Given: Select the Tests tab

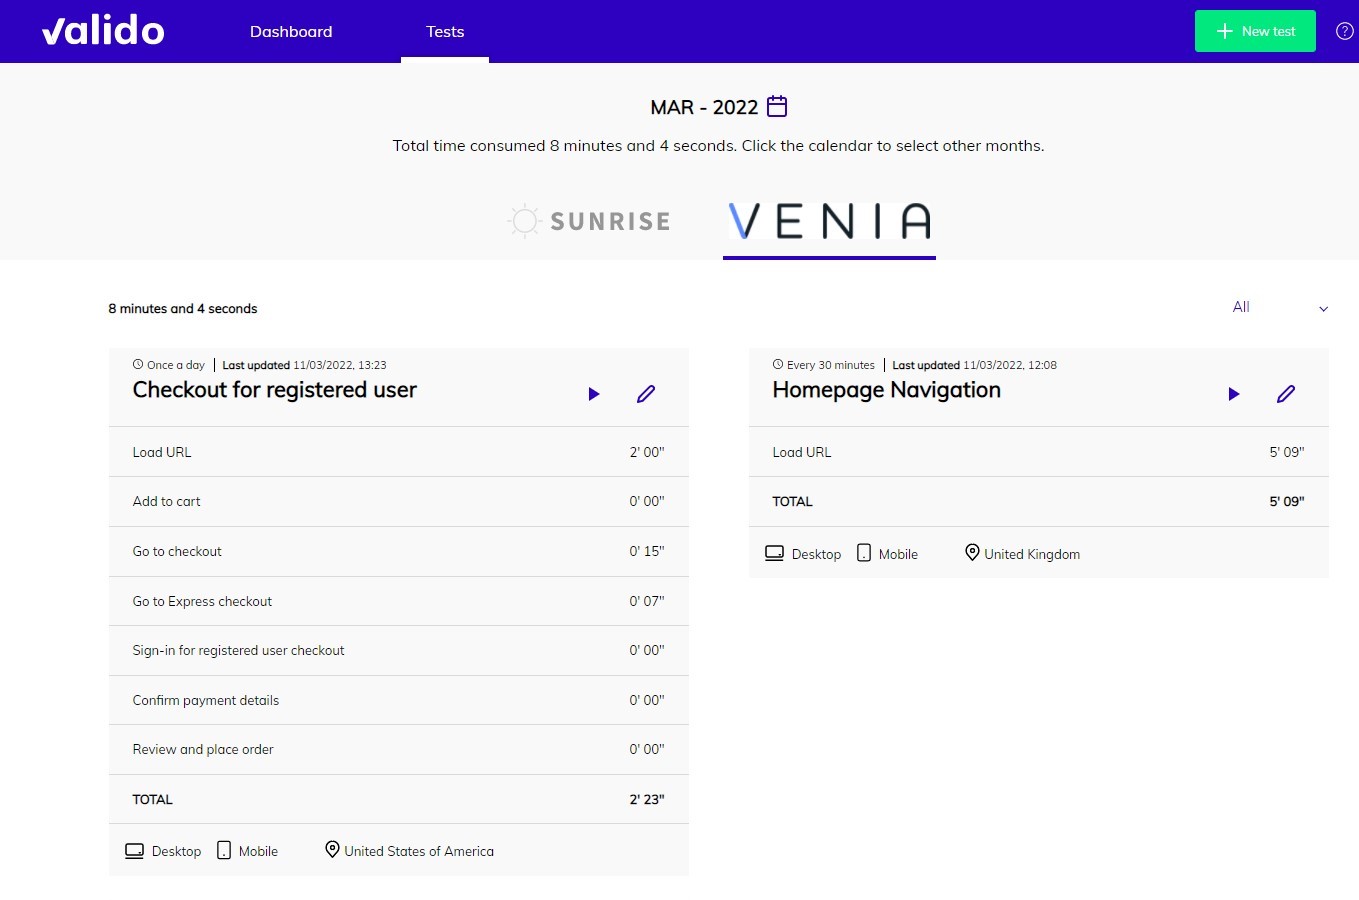Looking at the screenshot, I should [445, 32].
